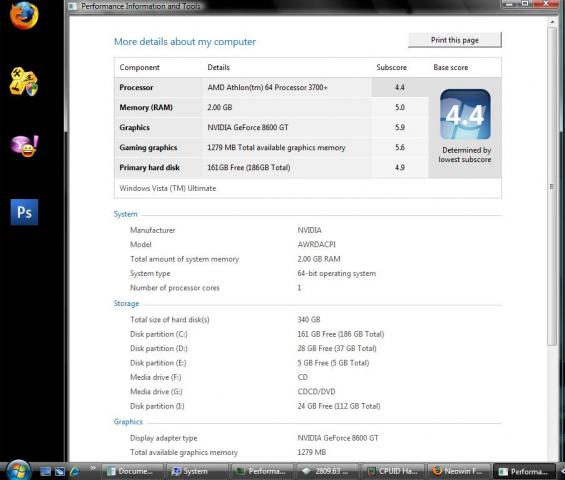Select the Memory (RAM) row label
565x480 pixels.
point(146,107)
